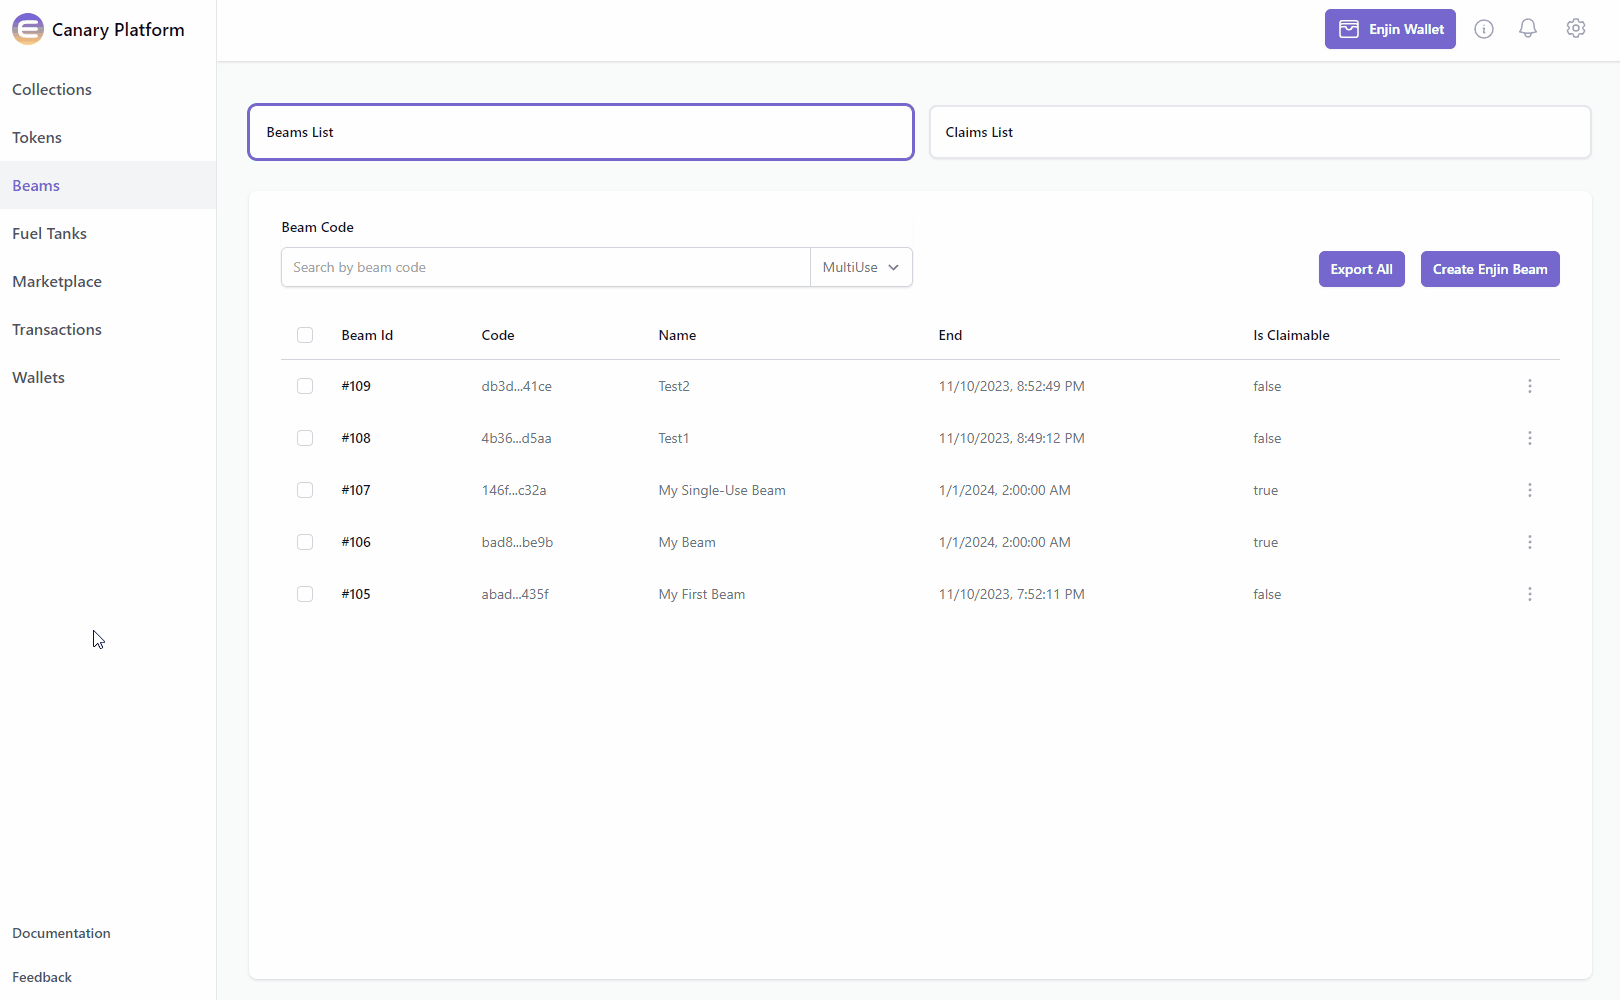Click end date 11/10/2023, 8:49:12 PM
The width and height of the screenshot is (1620, 1000).
(x=1012, y=438)
